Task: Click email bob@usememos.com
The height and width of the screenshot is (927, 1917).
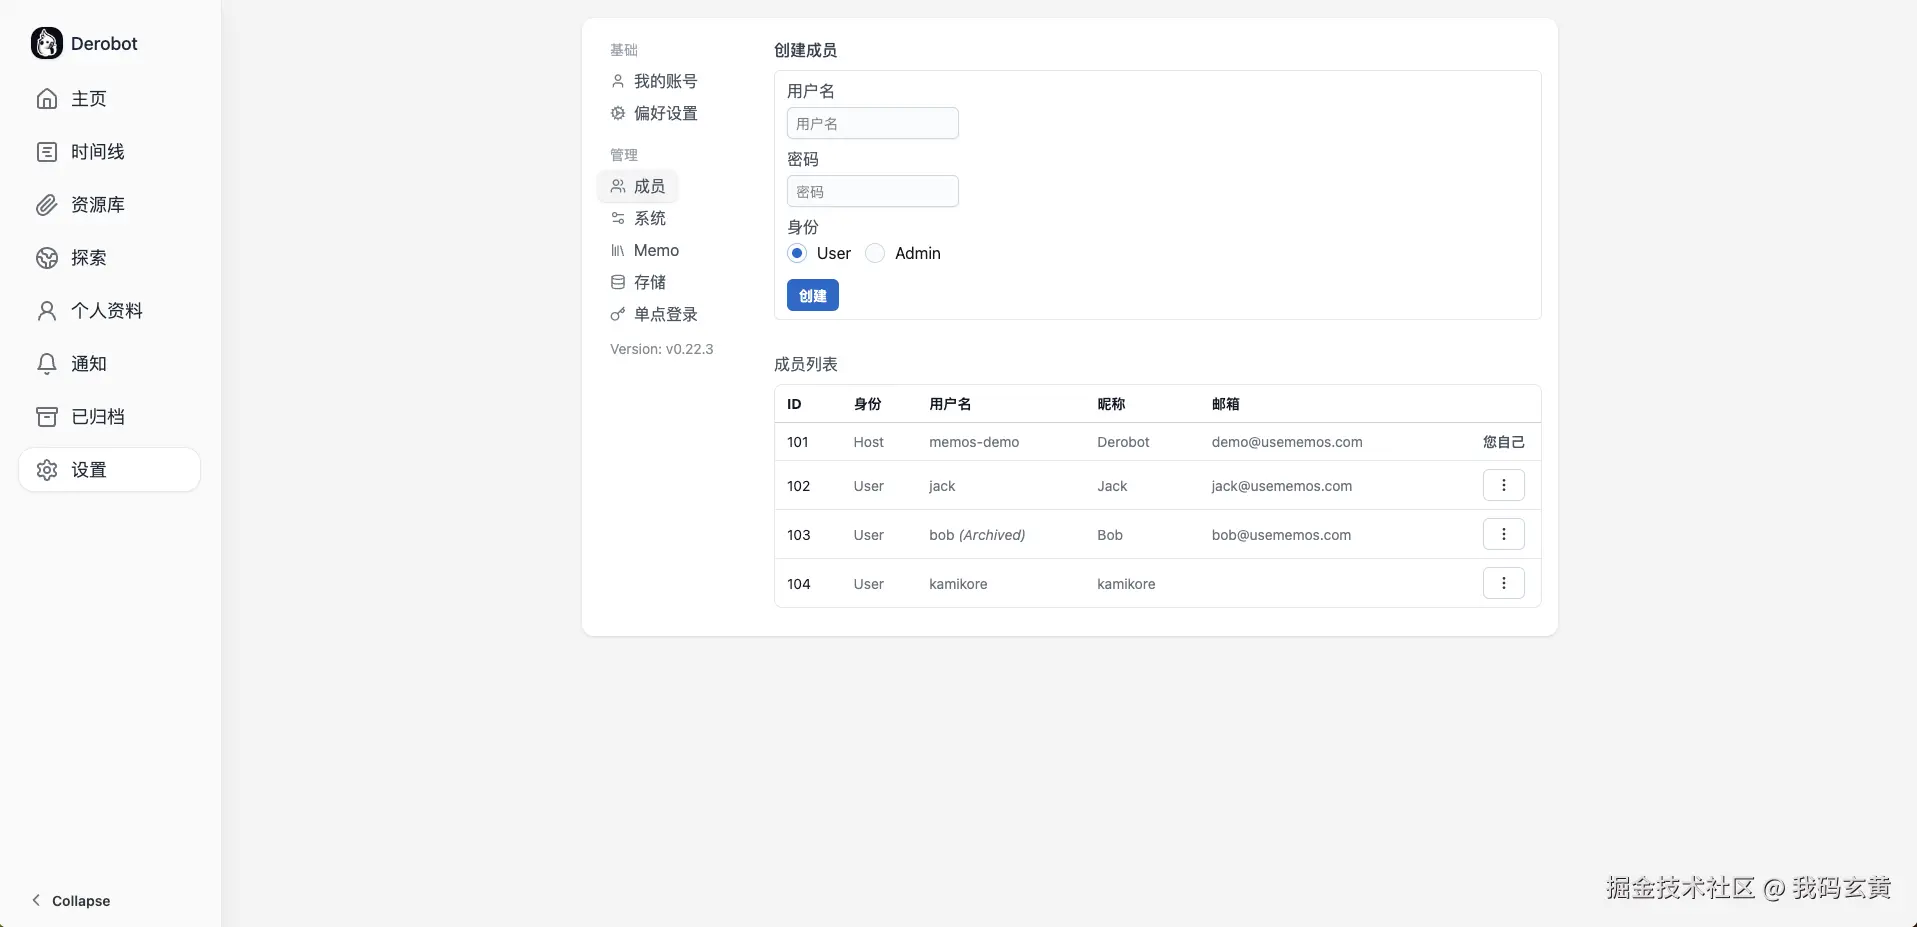Action: [1281, 535]
